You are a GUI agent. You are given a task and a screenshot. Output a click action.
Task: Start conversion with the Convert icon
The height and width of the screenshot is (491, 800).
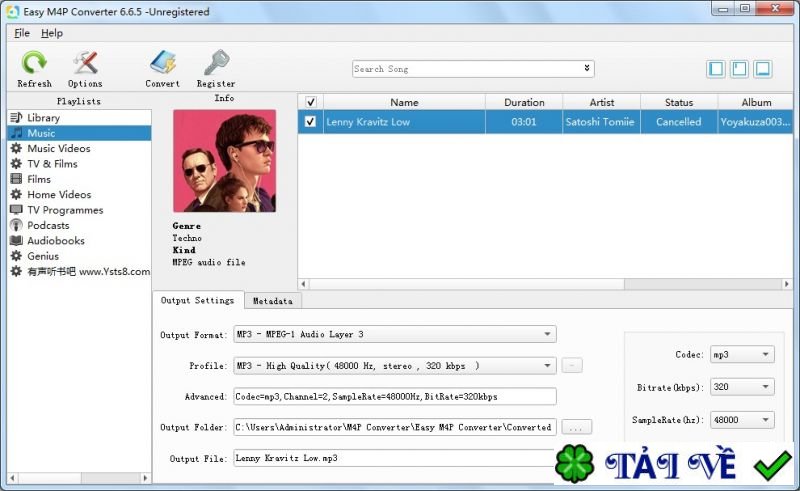click(x=162, y=64)
